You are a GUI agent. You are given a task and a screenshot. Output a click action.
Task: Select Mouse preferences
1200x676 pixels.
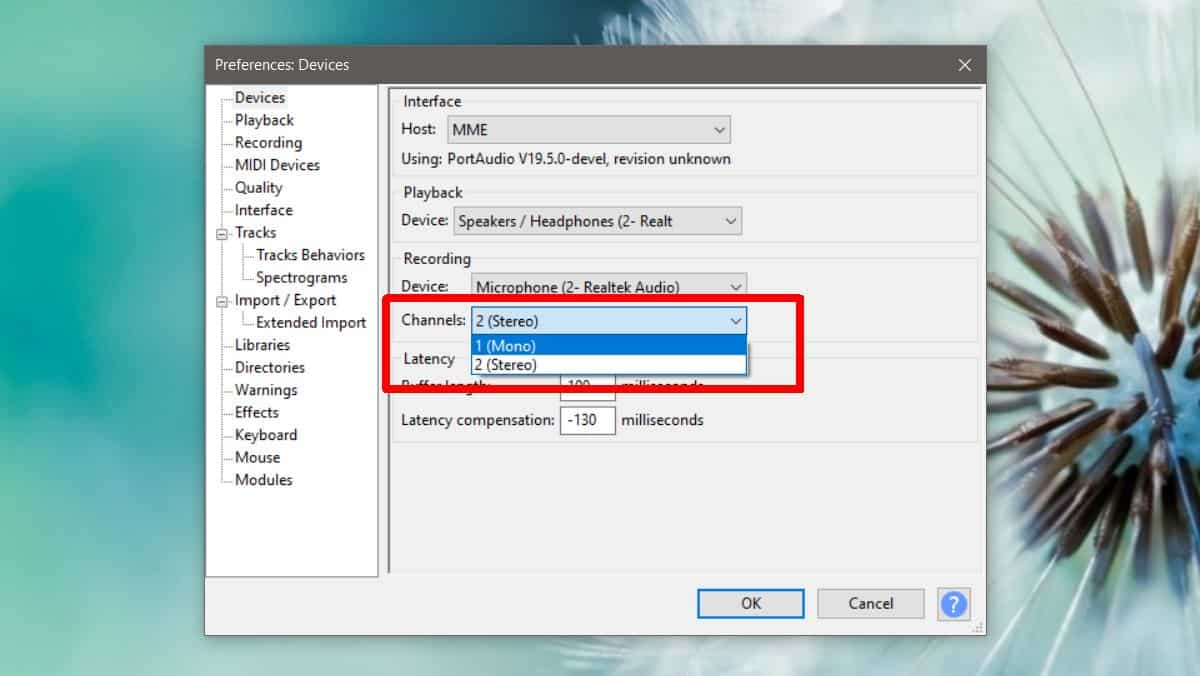tap(257, 458)
